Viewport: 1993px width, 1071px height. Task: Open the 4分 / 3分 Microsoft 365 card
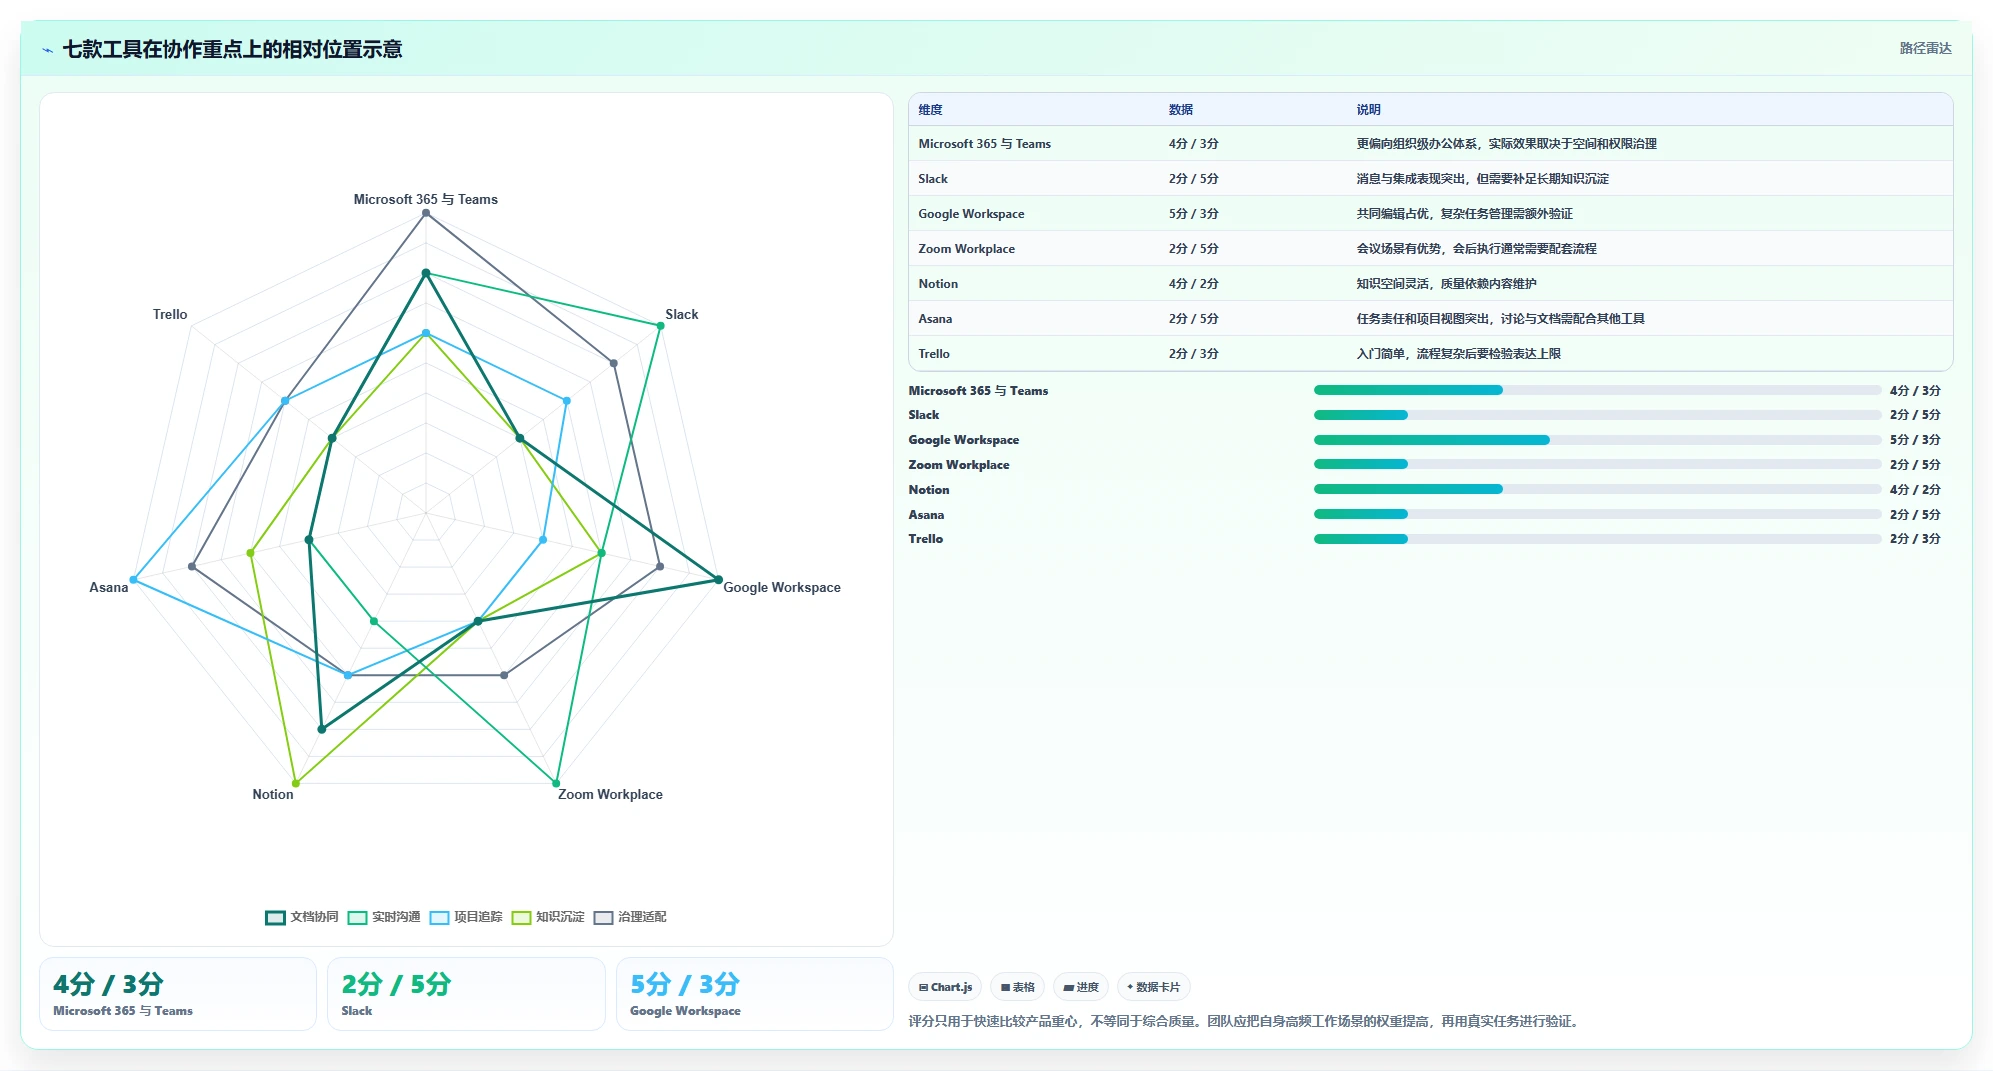pyautogui.click(x=178, y=994)
